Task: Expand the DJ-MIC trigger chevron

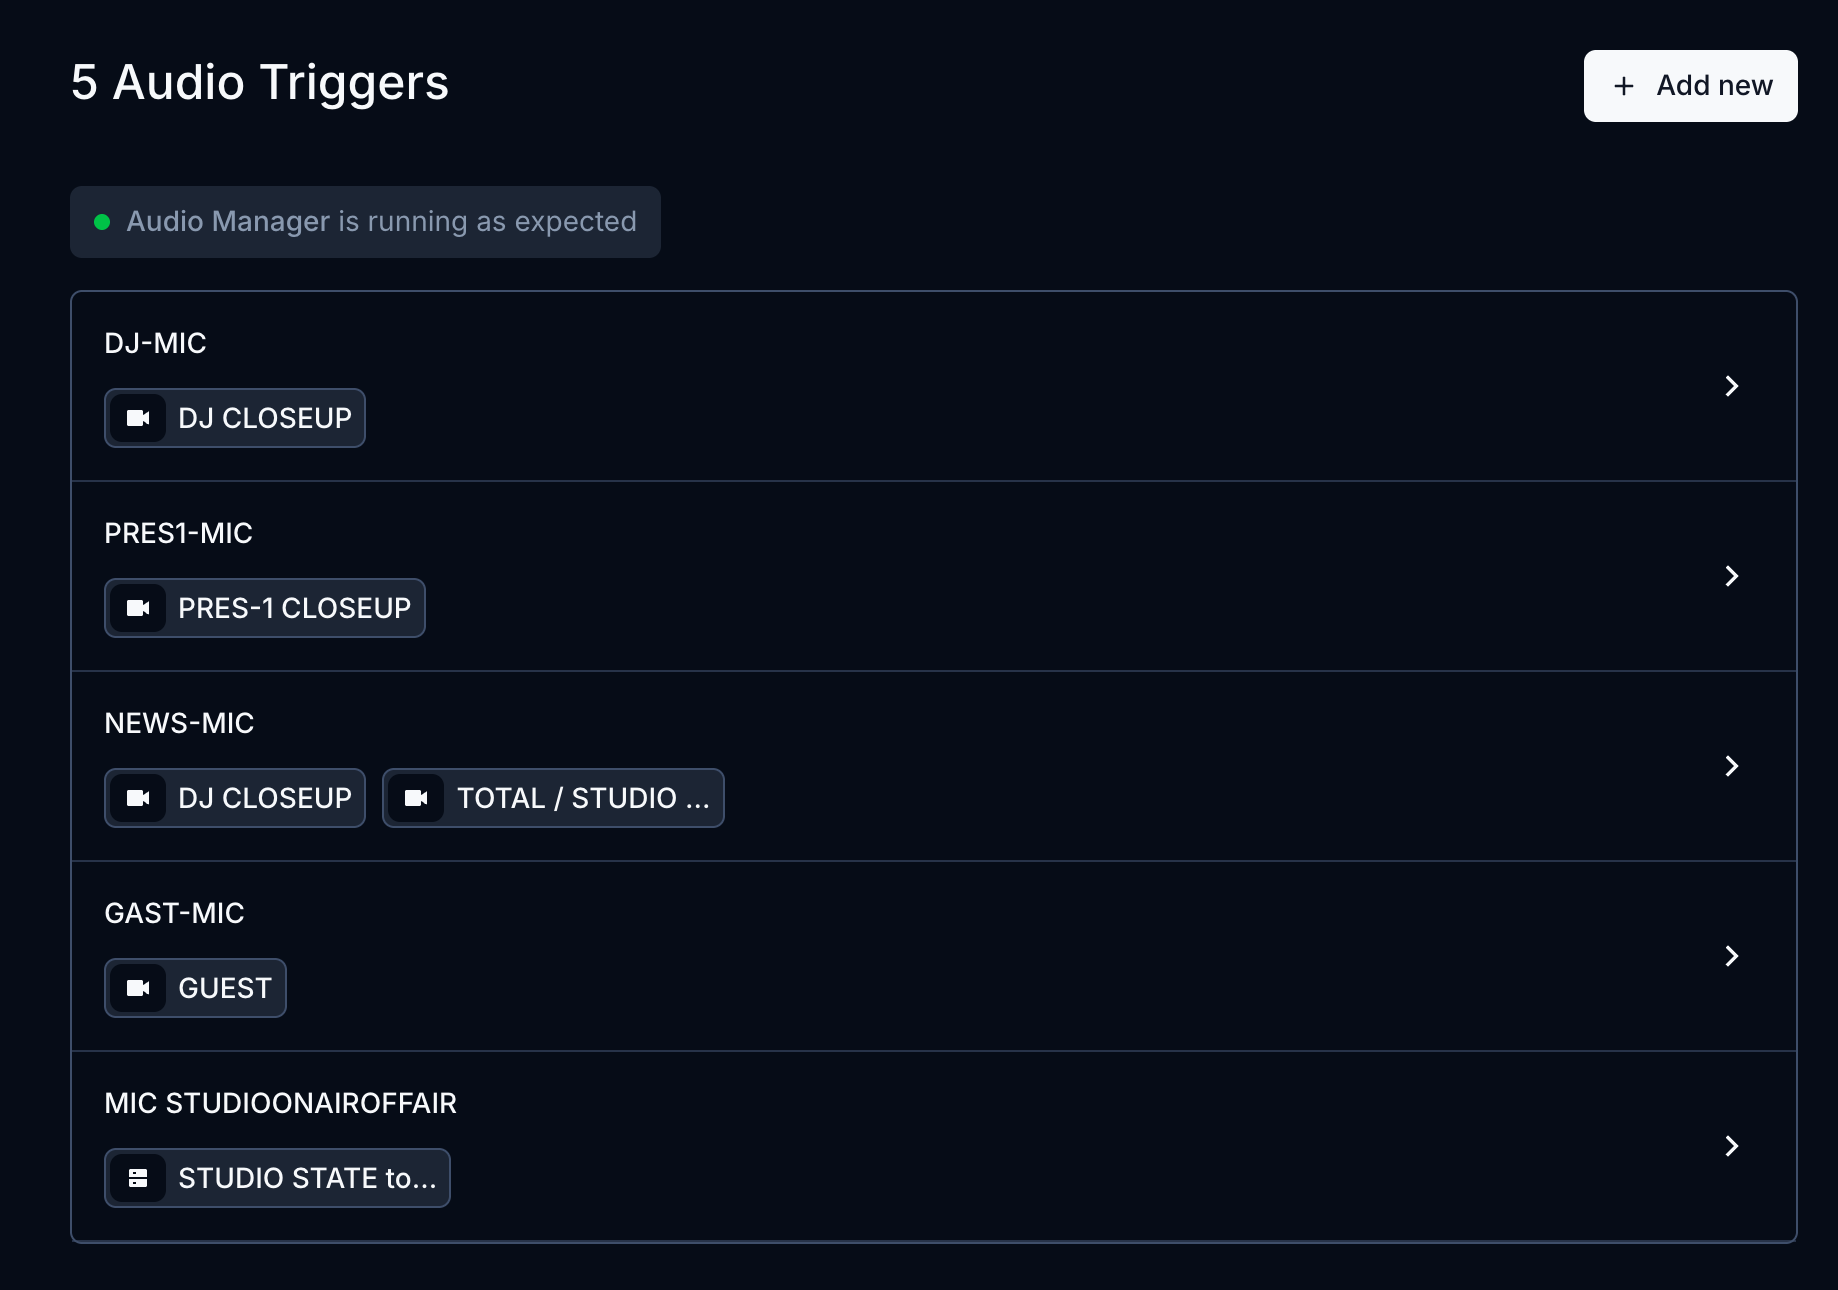Action: coord(1732,386)
